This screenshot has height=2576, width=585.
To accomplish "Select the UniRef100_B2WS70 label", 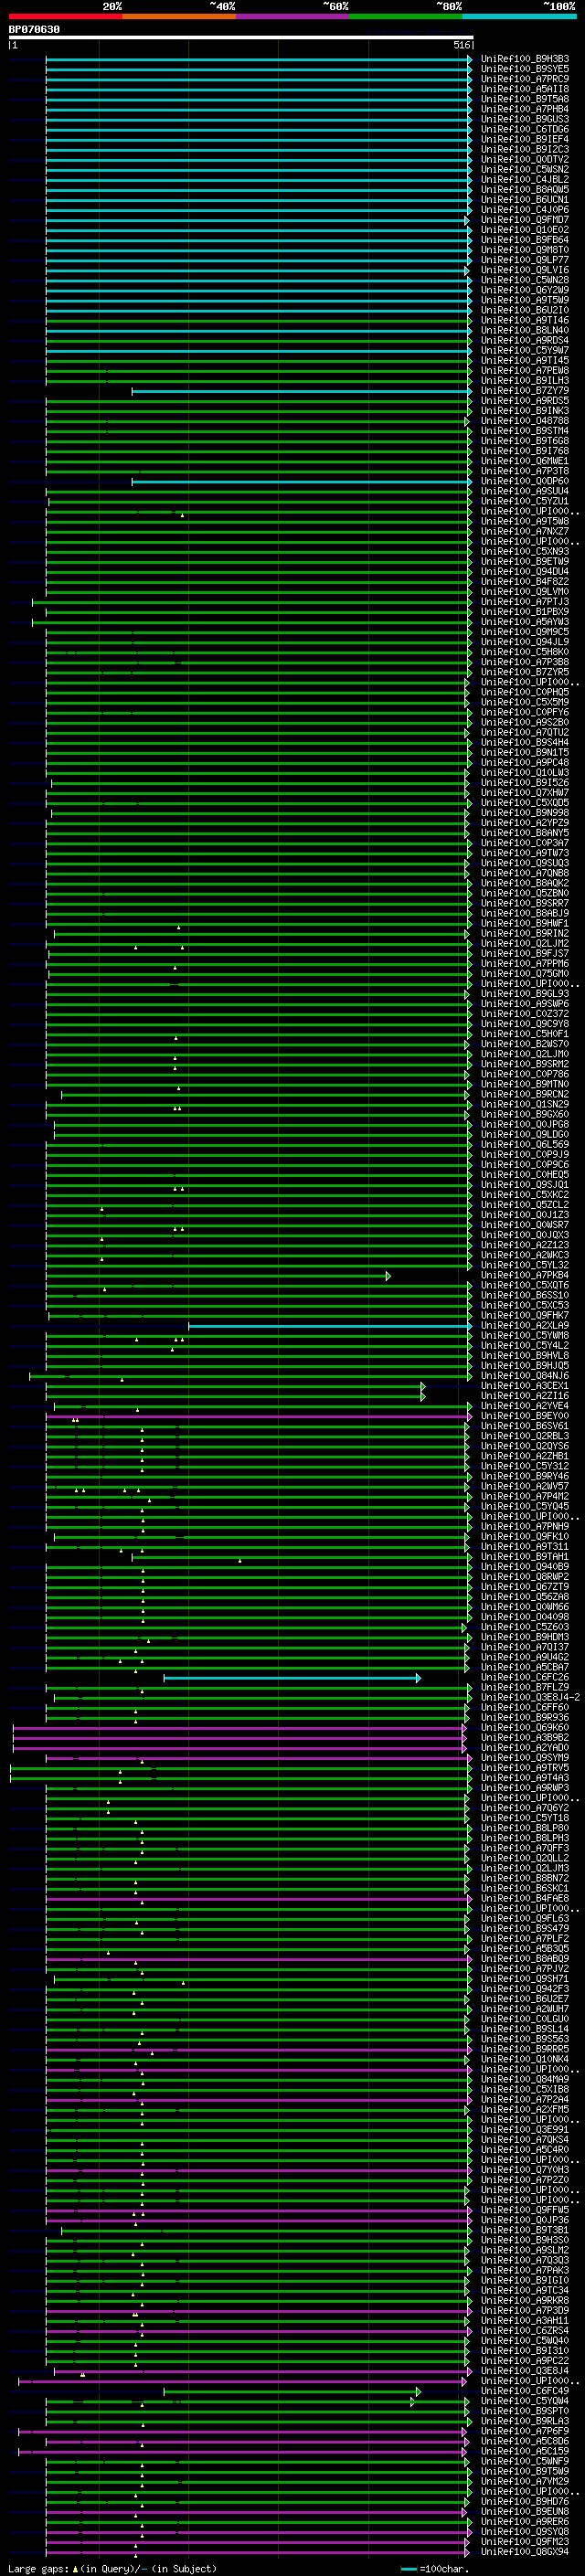I will point(524,1044).
